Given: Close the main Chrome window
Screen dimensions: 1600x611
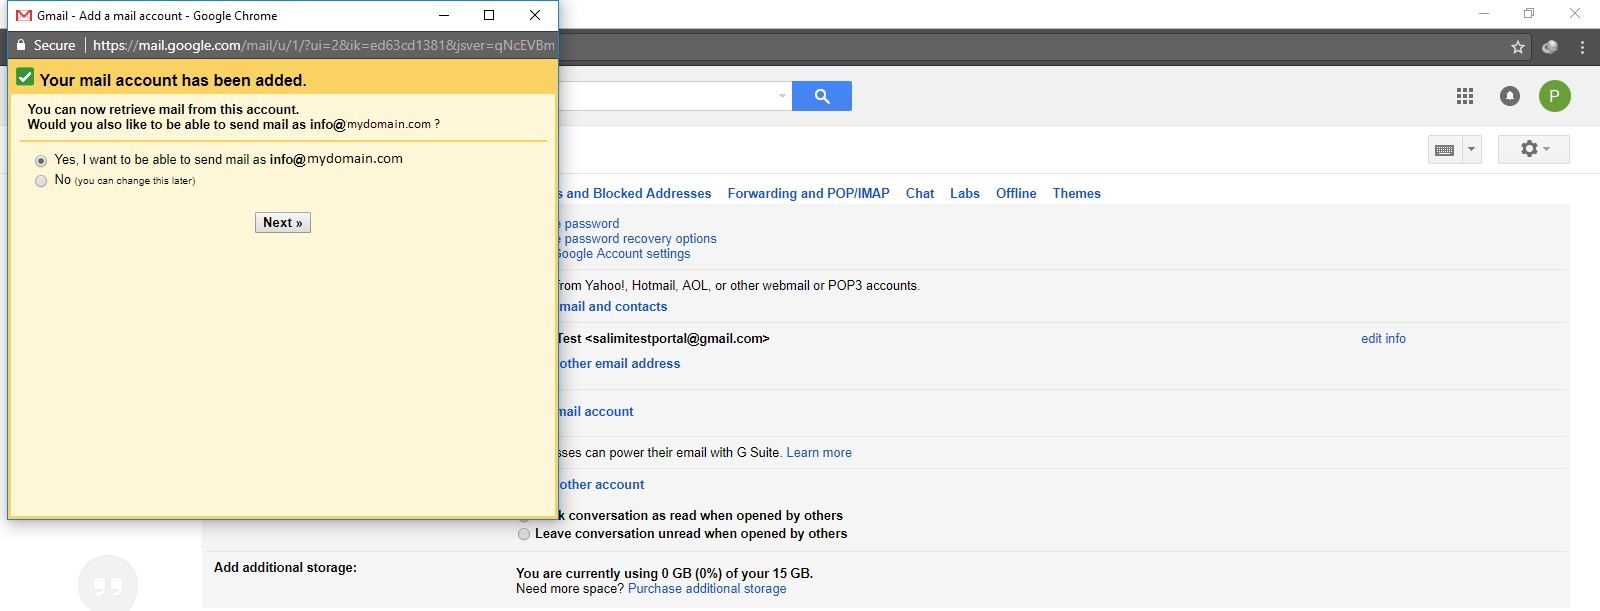Looking at the screenshot, I should (1575, 13).
